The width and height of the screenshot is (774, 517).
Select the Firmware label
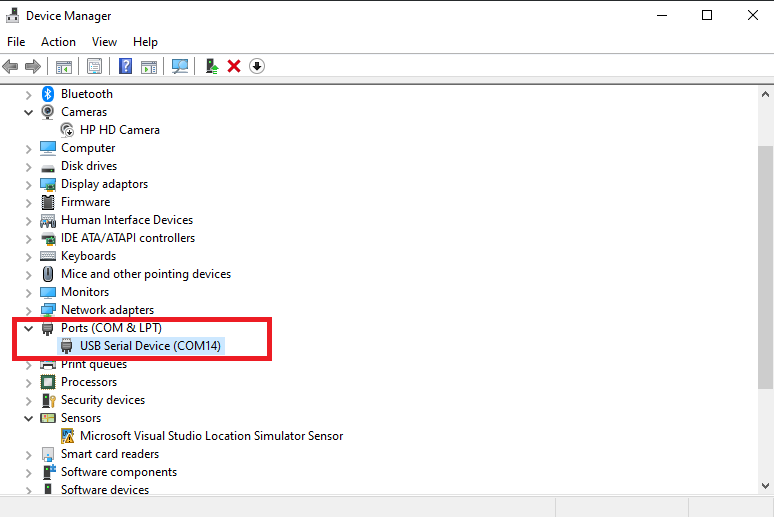click(x=85, y=202)
